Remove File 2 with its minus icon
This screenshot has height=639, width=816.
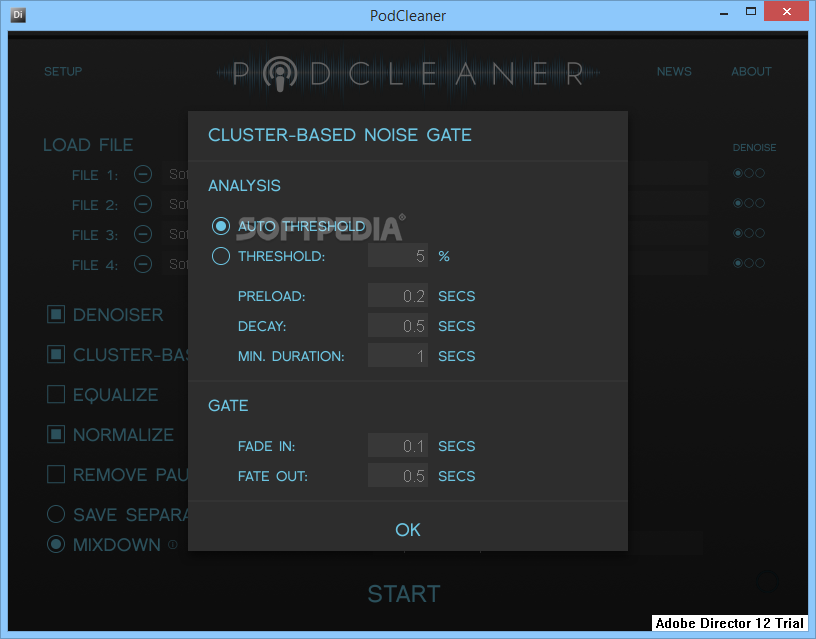pos(143,204)
